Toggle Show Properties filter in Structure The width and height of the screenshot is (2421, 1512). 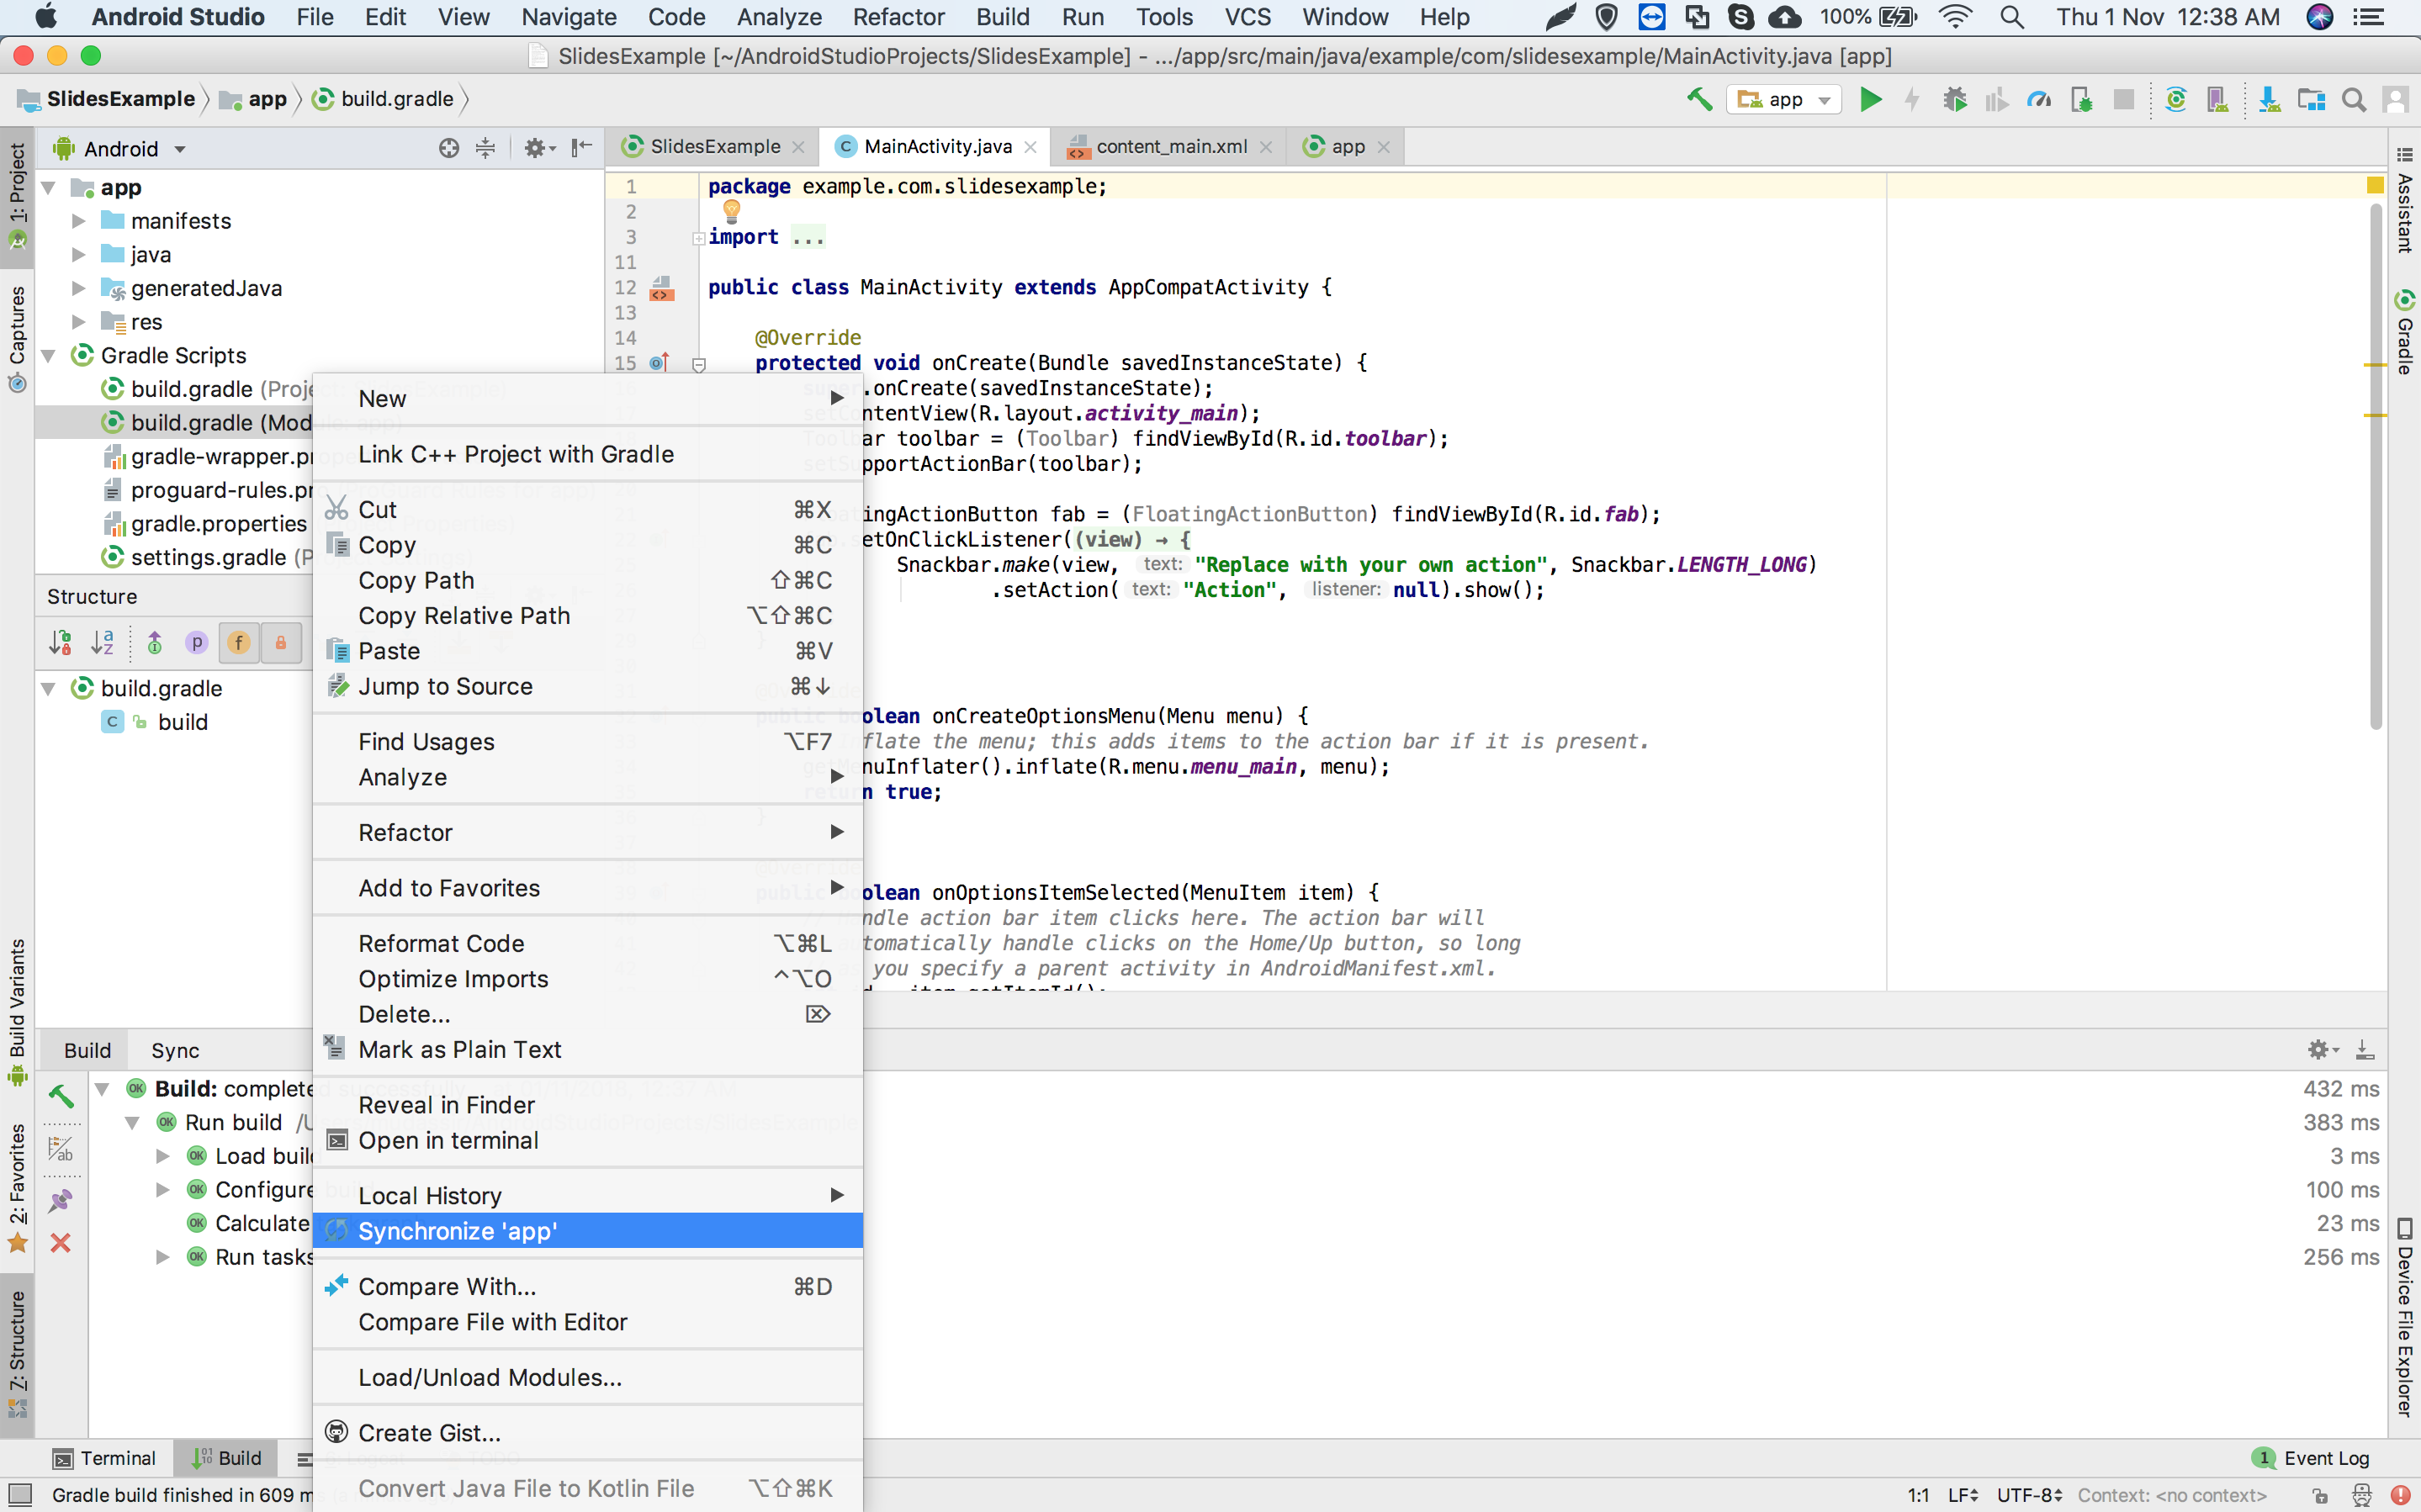(197, 642)
